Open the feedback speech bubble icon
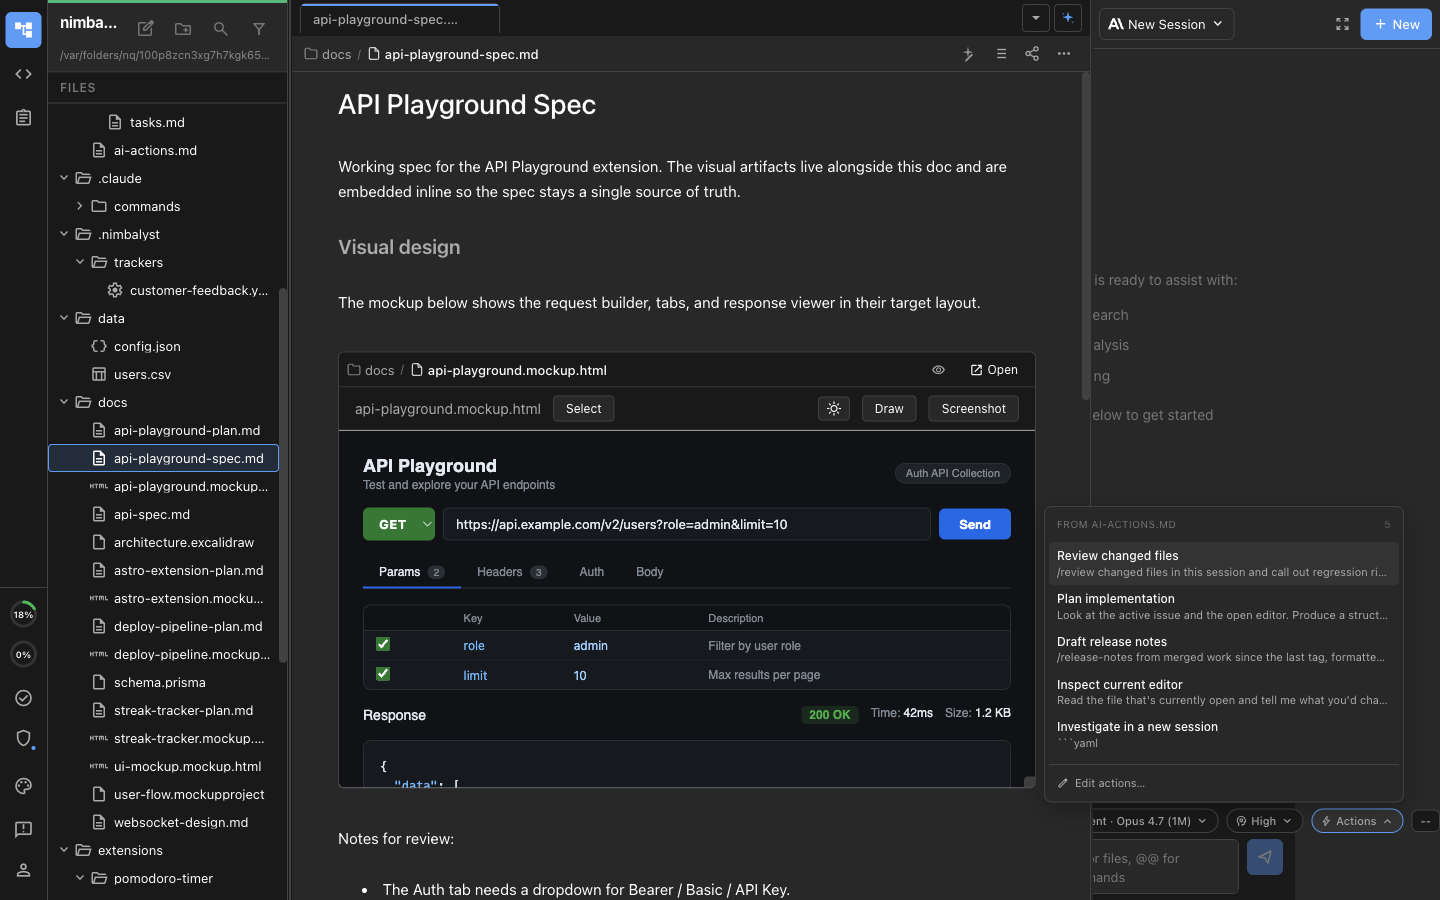The width and height of the screenshot is (1440, 900). tap(23, 829)
